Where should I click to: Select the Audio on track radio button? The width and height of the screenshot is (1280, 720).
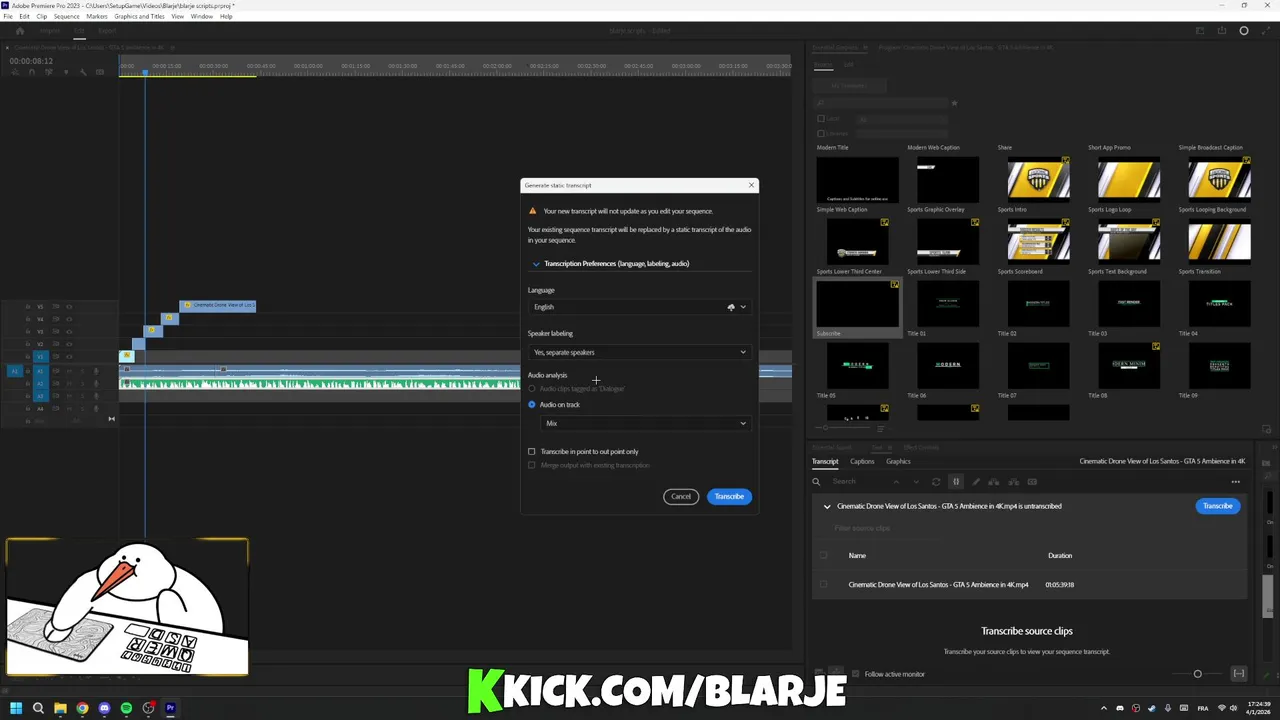(532, 405)
